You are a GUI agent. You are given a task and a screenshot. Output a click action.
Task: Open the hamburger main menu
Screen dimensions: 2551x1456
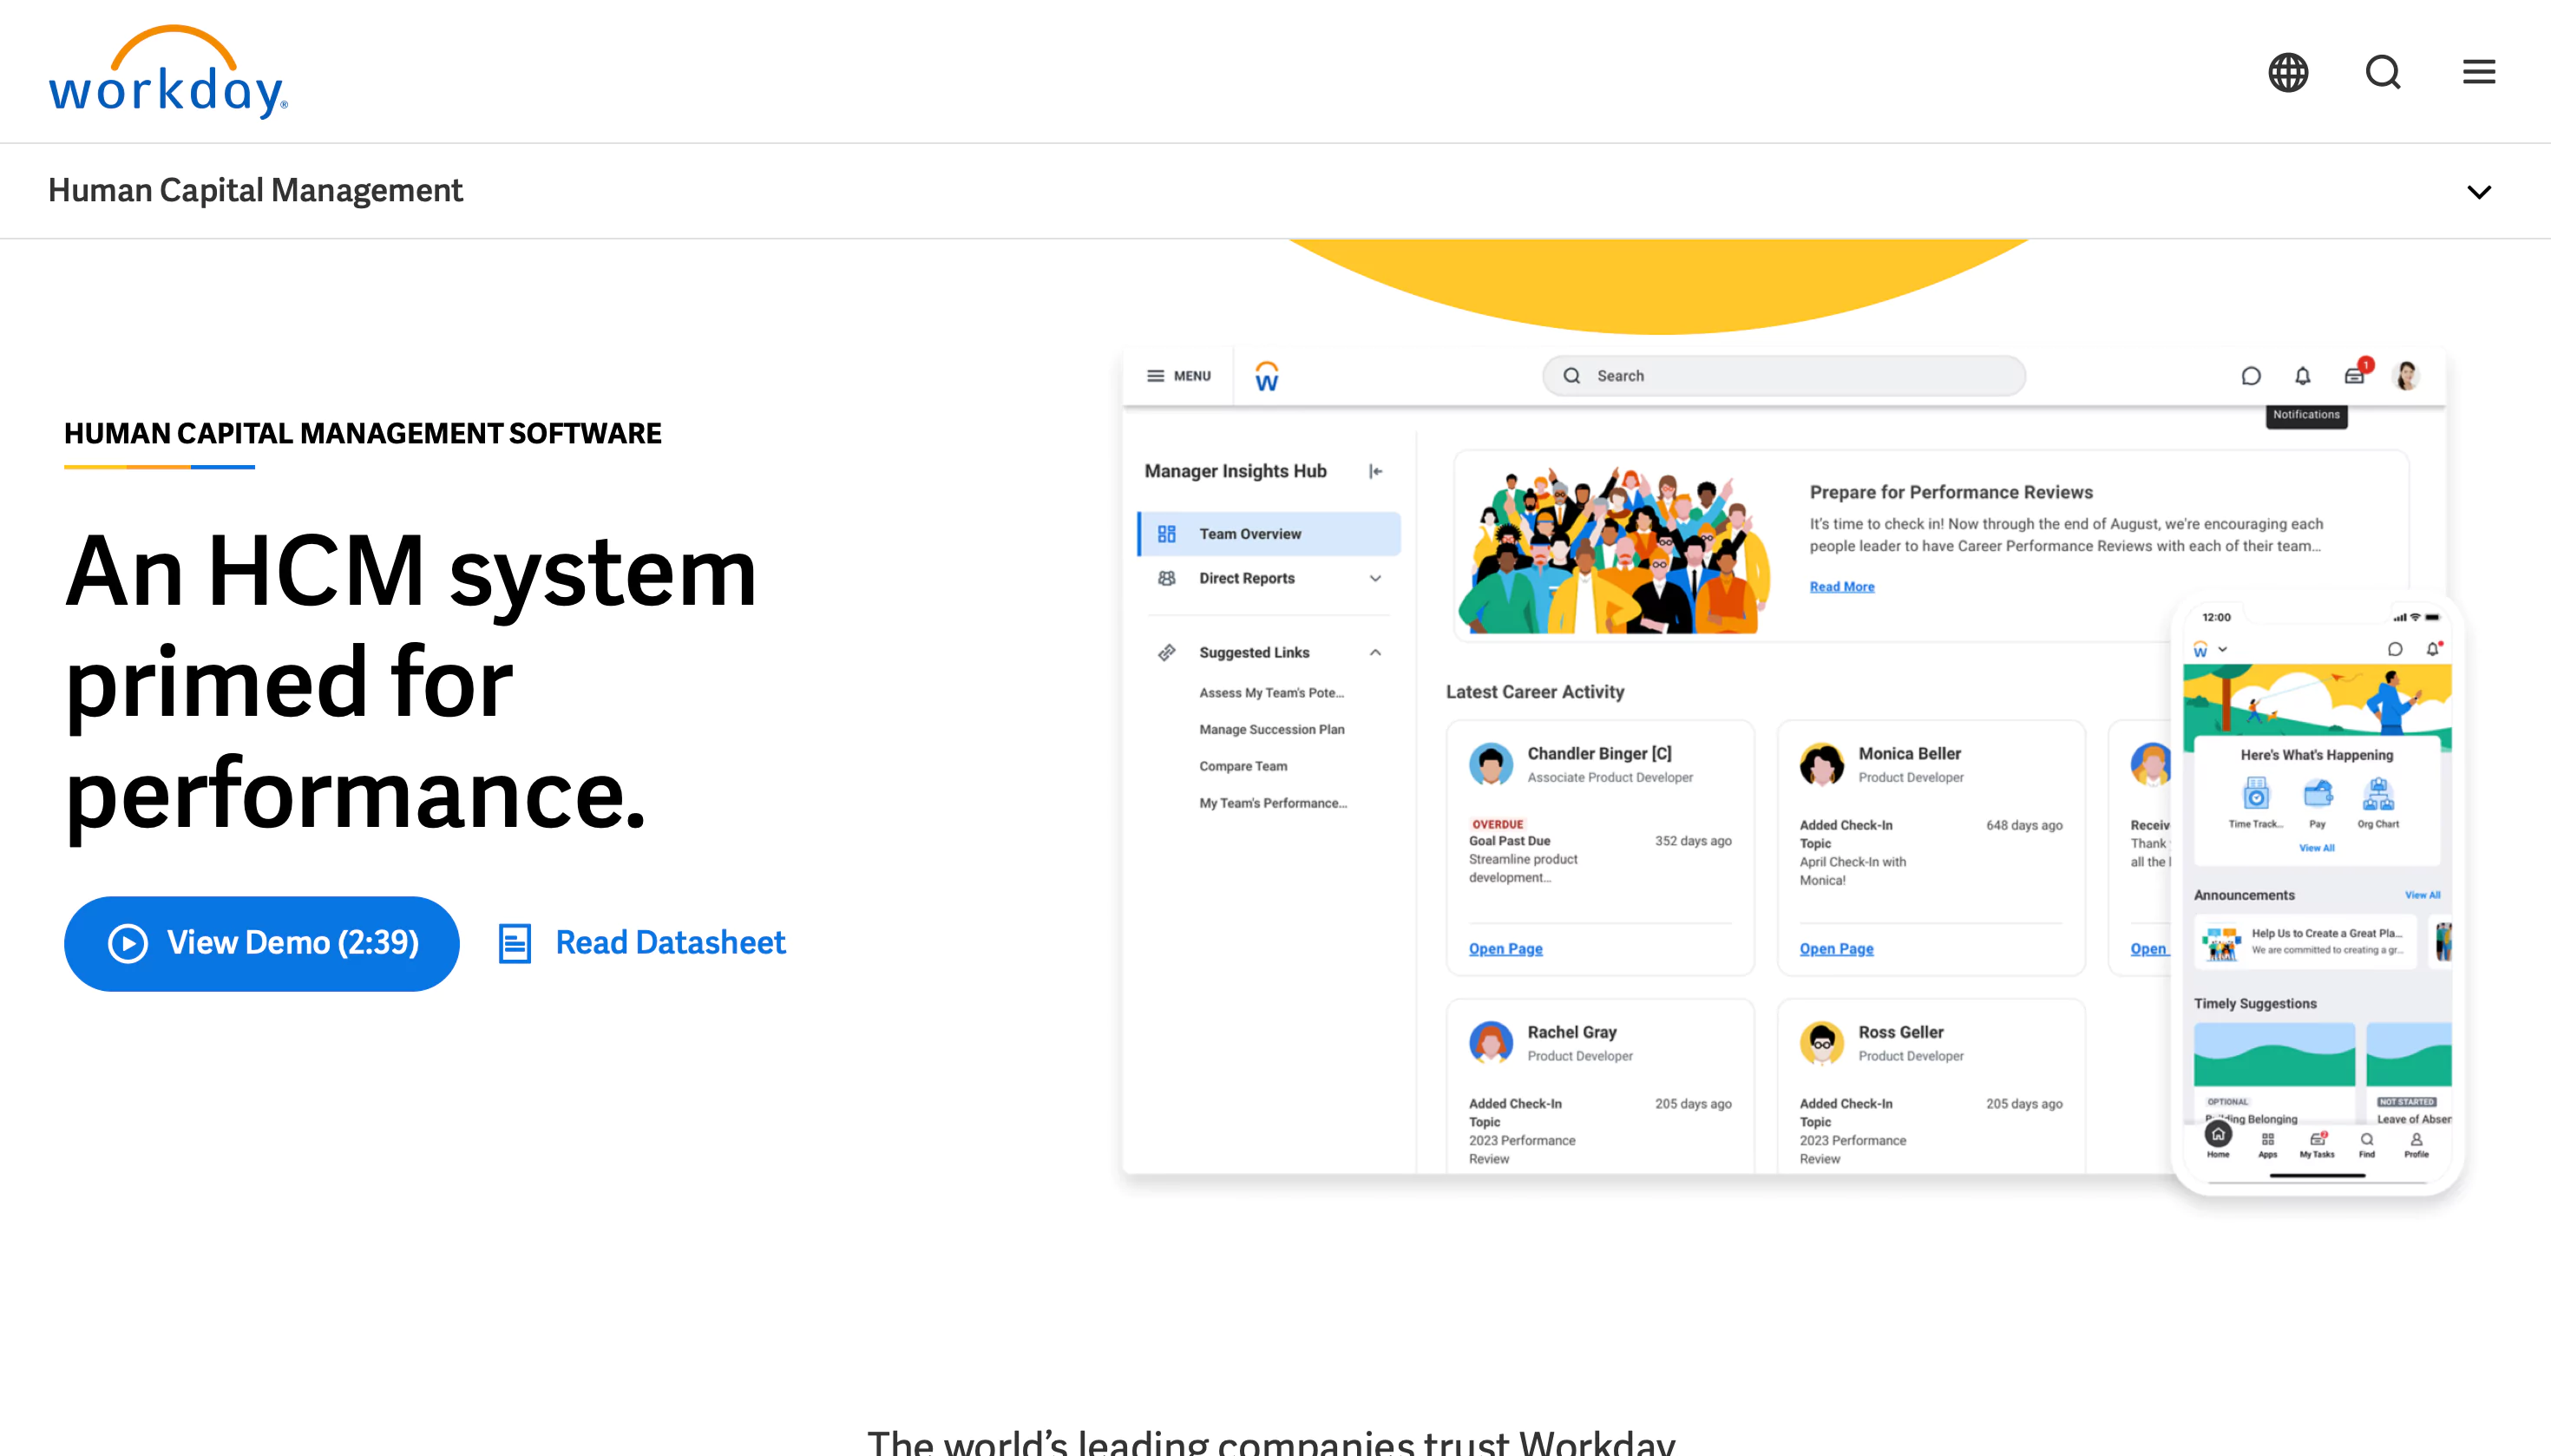(x=2478, y=72)
